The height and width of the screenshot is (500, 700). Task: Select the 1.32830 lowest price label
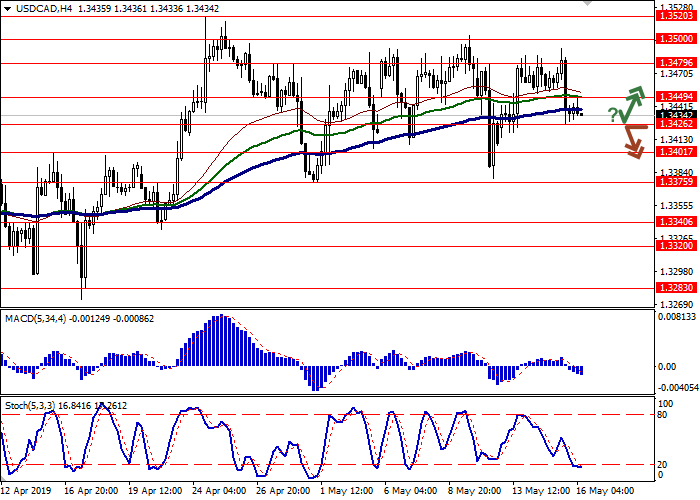point(674,287)
